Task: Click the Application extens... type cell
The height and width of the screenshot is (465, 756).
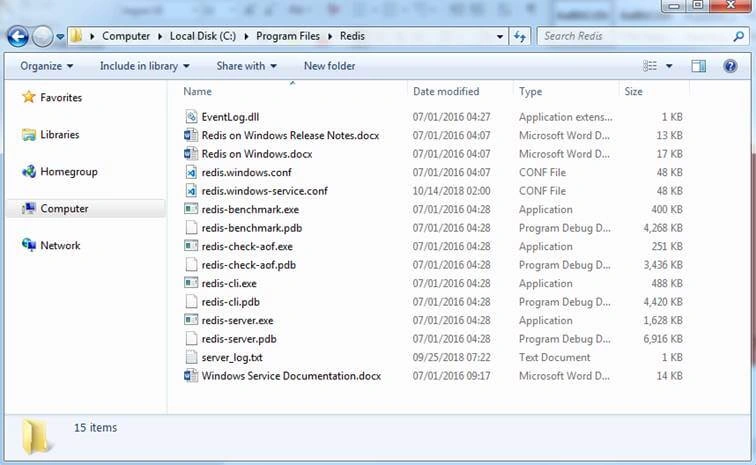Action: [x=566, y=117]
